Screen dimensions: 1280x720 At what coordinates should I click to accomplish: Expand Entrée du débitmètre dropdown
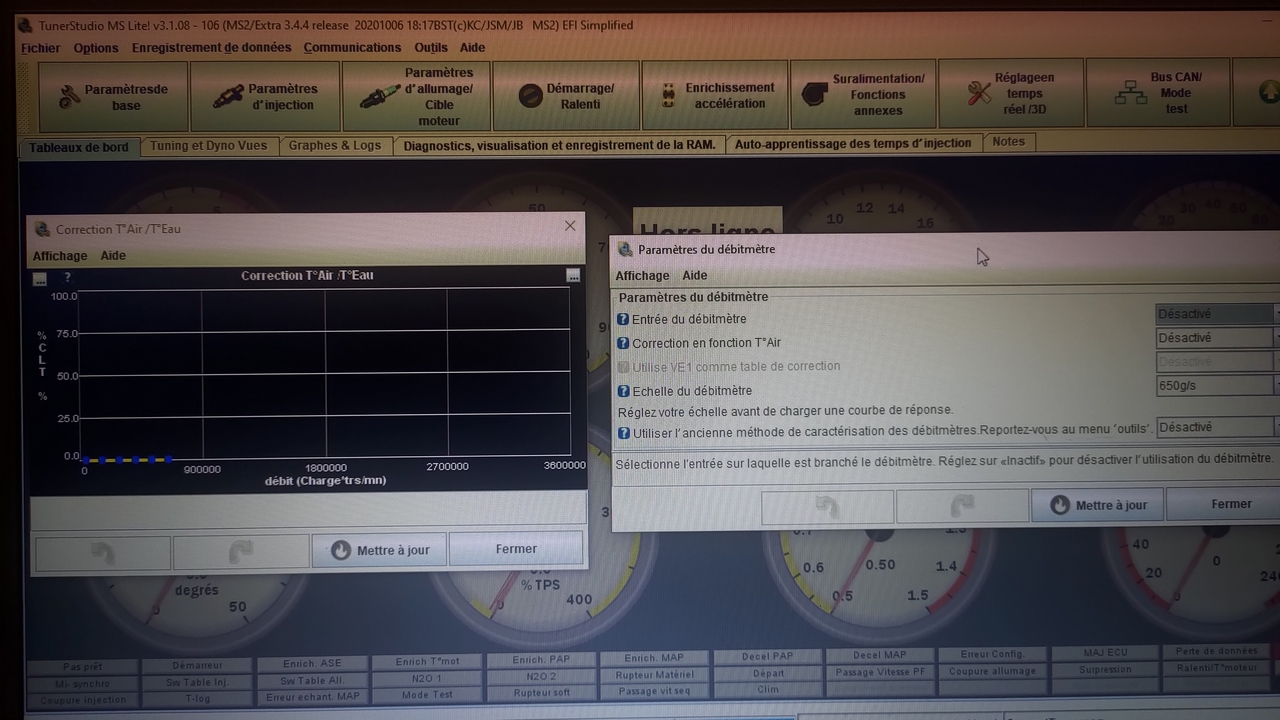[x=1216, y=314]
